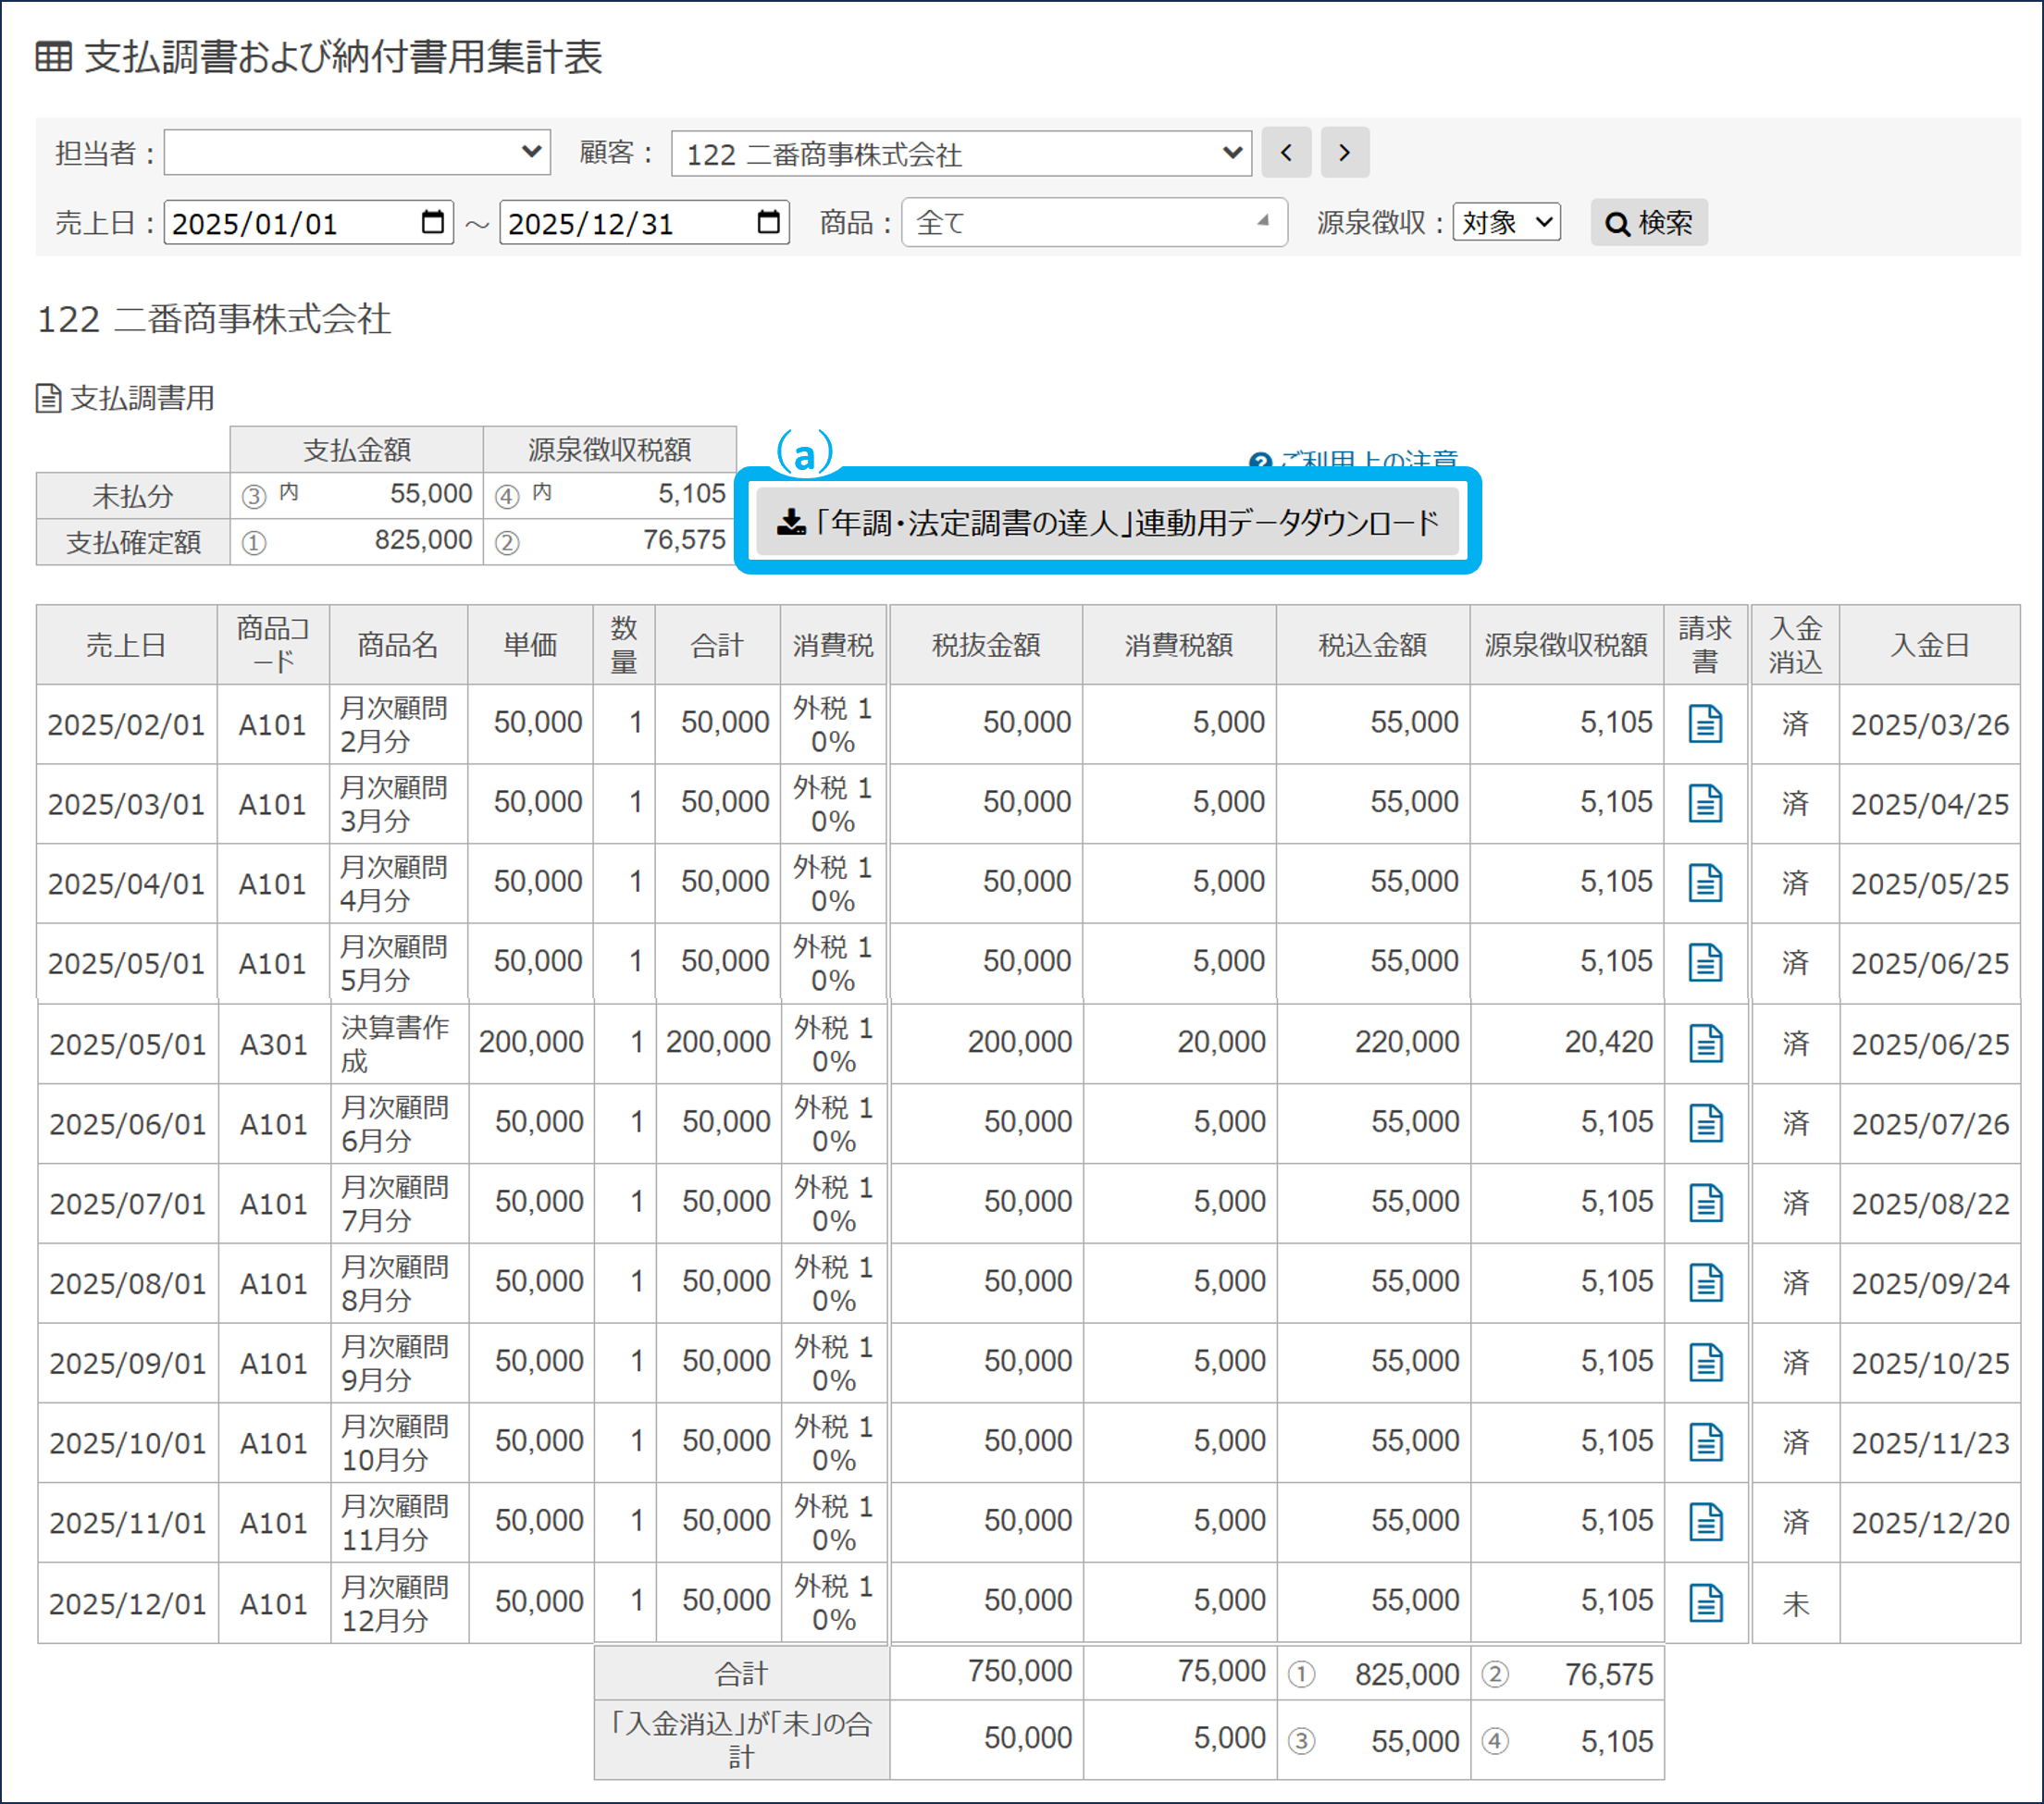Click the 売上日 column header

[x=126, y=645]
